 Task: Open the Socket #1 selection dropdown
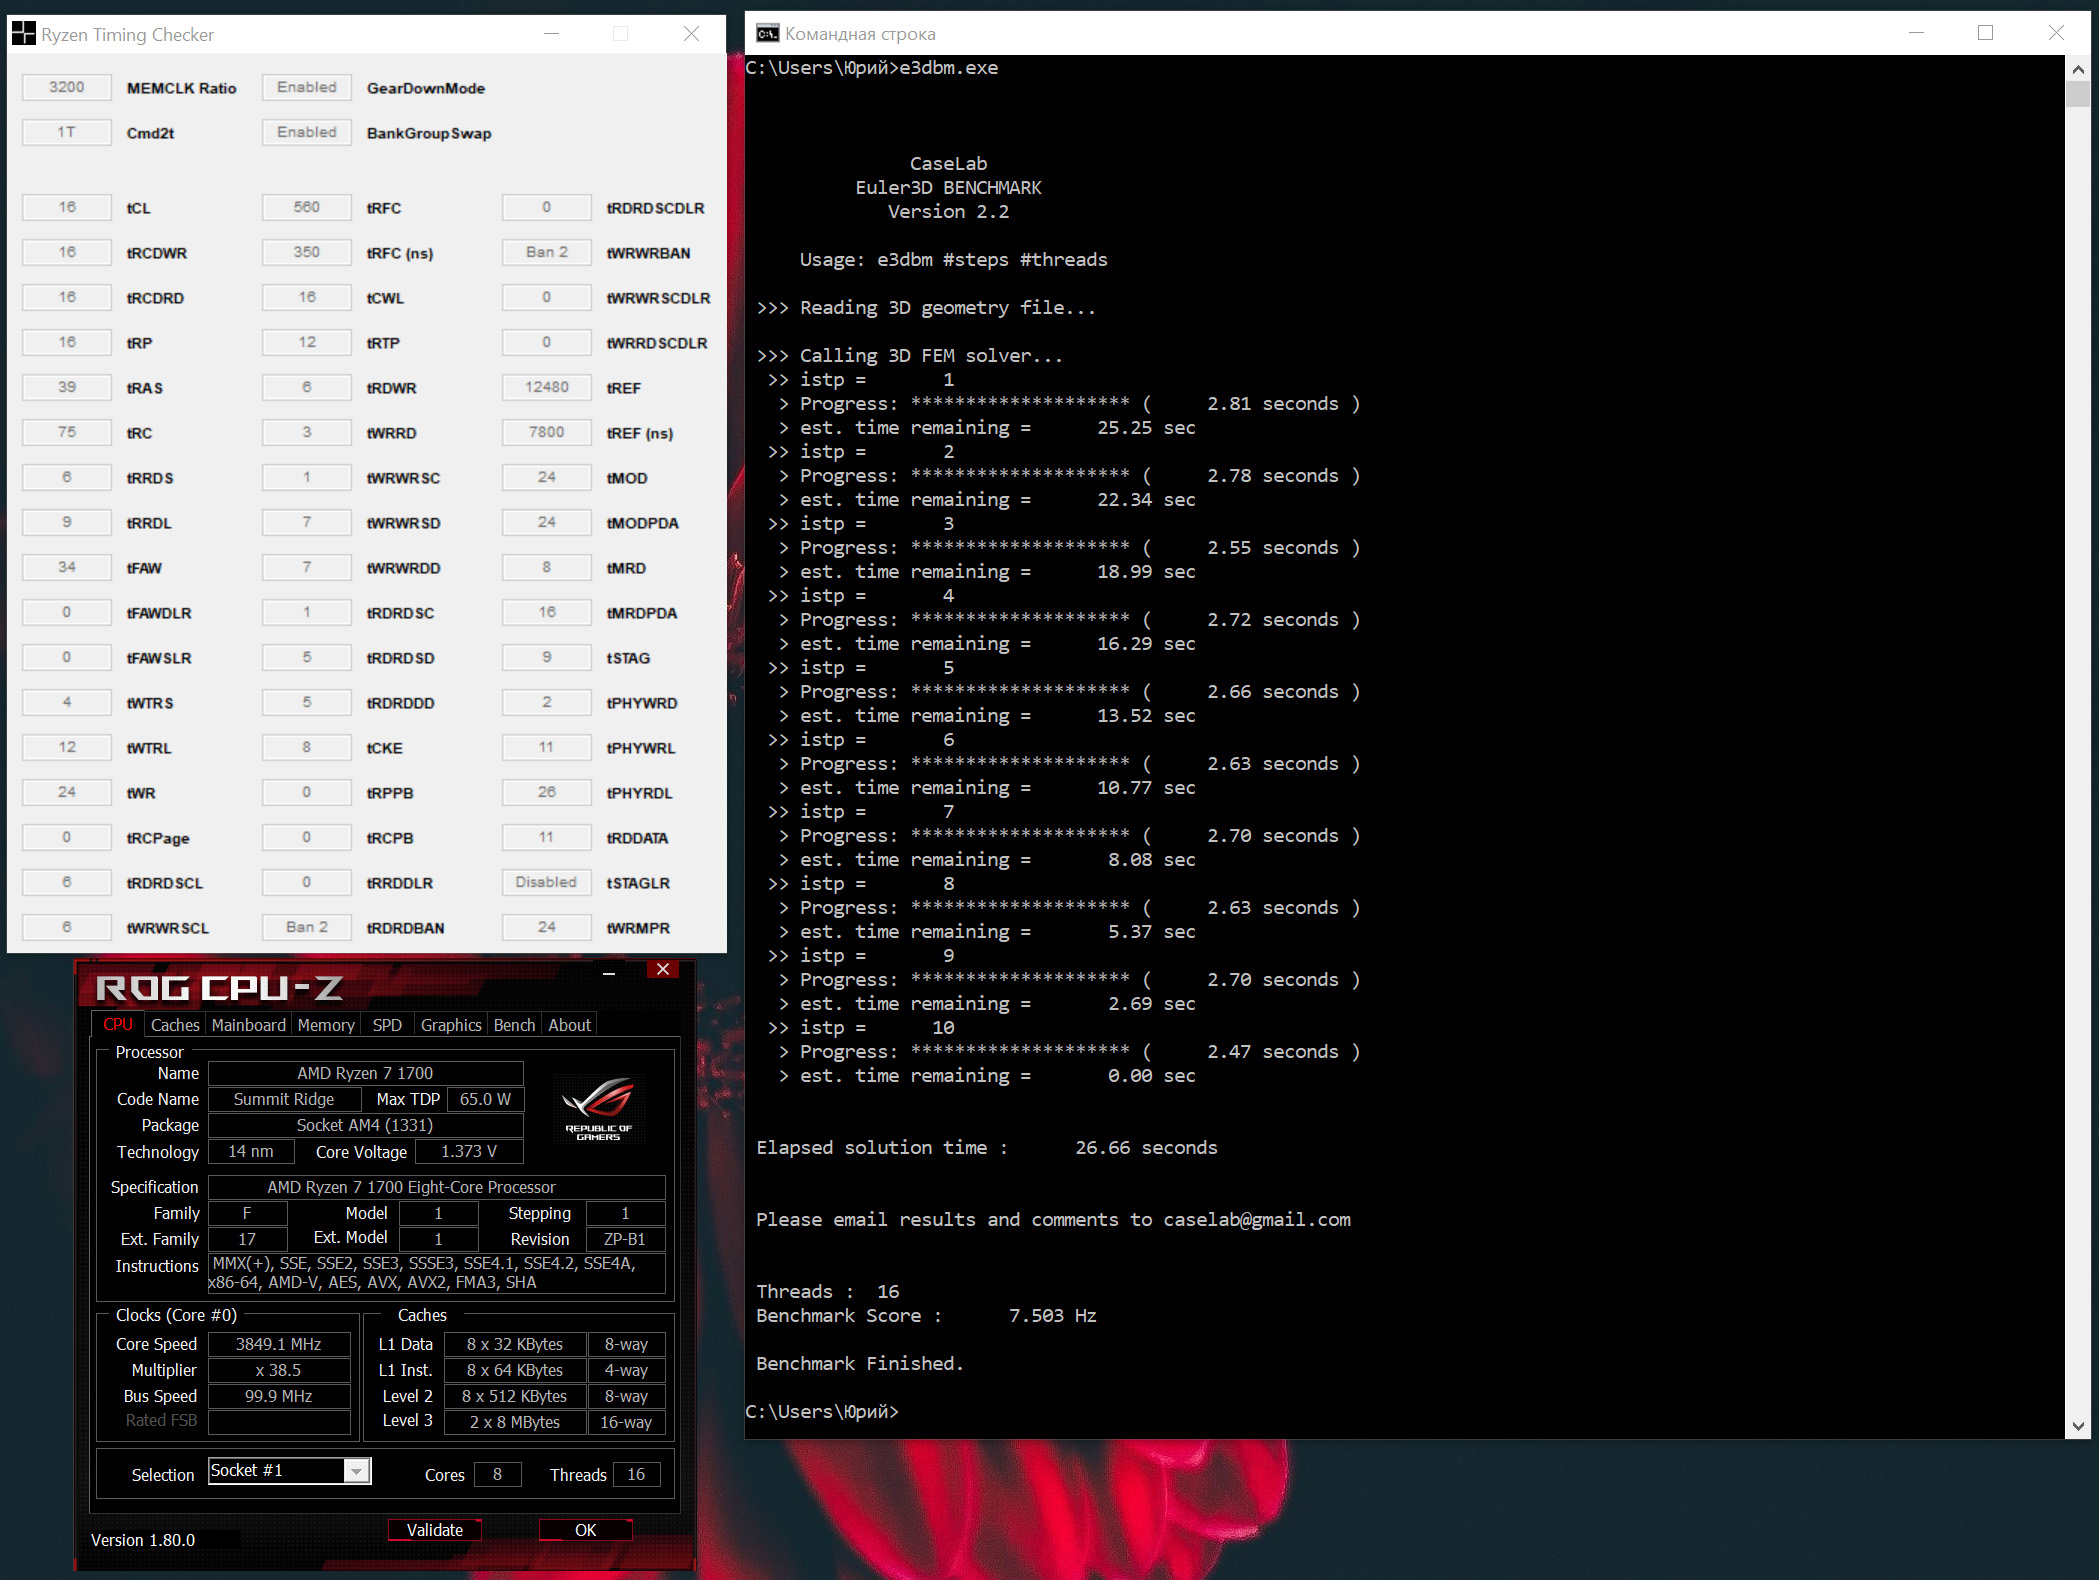(356, 1471)
